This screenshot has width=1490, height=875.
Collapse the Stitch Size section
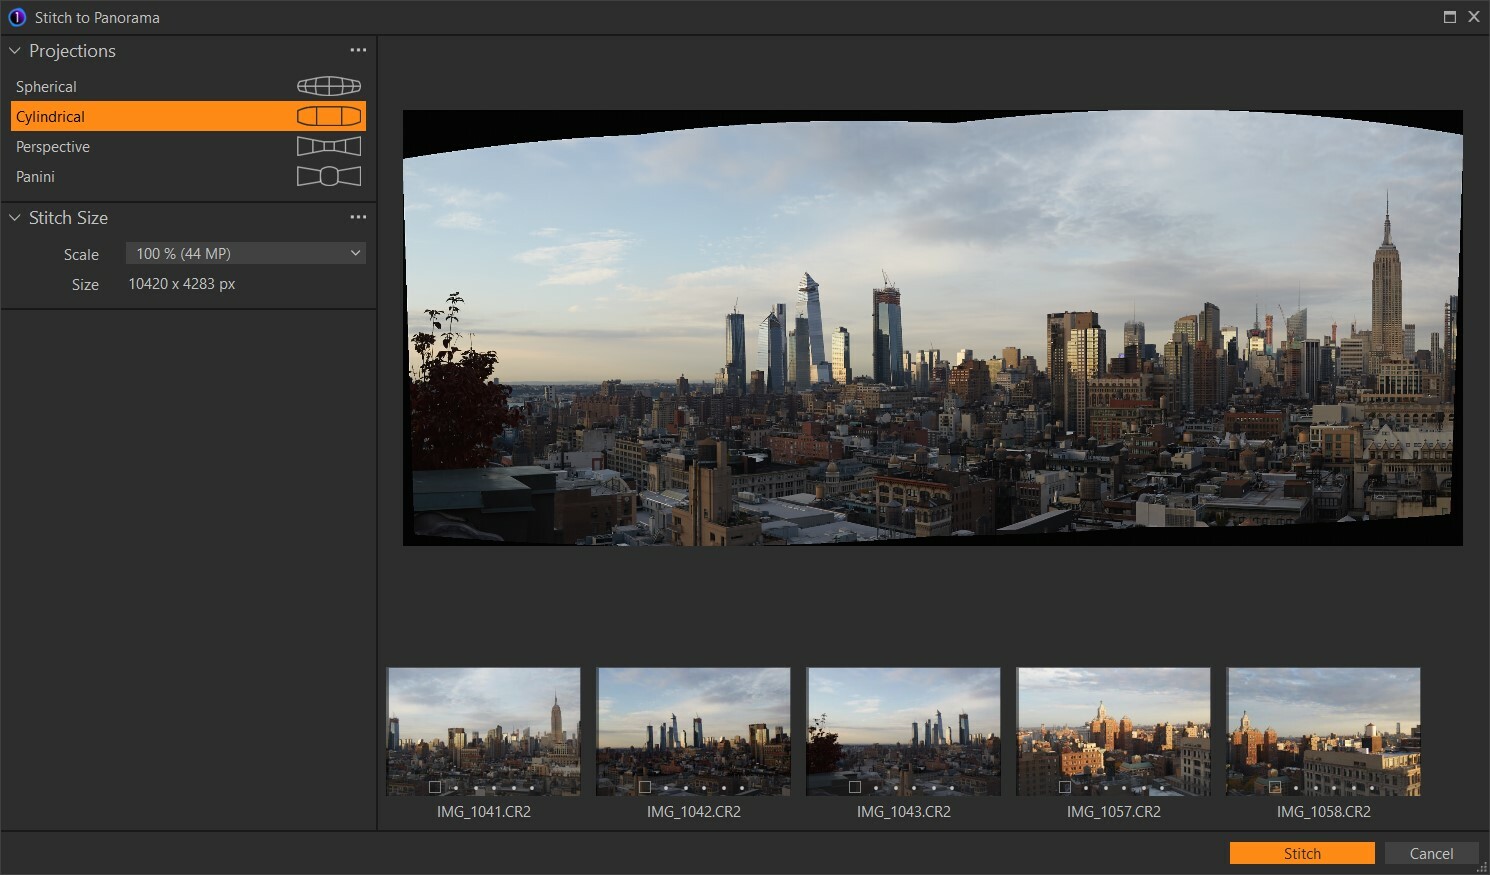point(14,217)
